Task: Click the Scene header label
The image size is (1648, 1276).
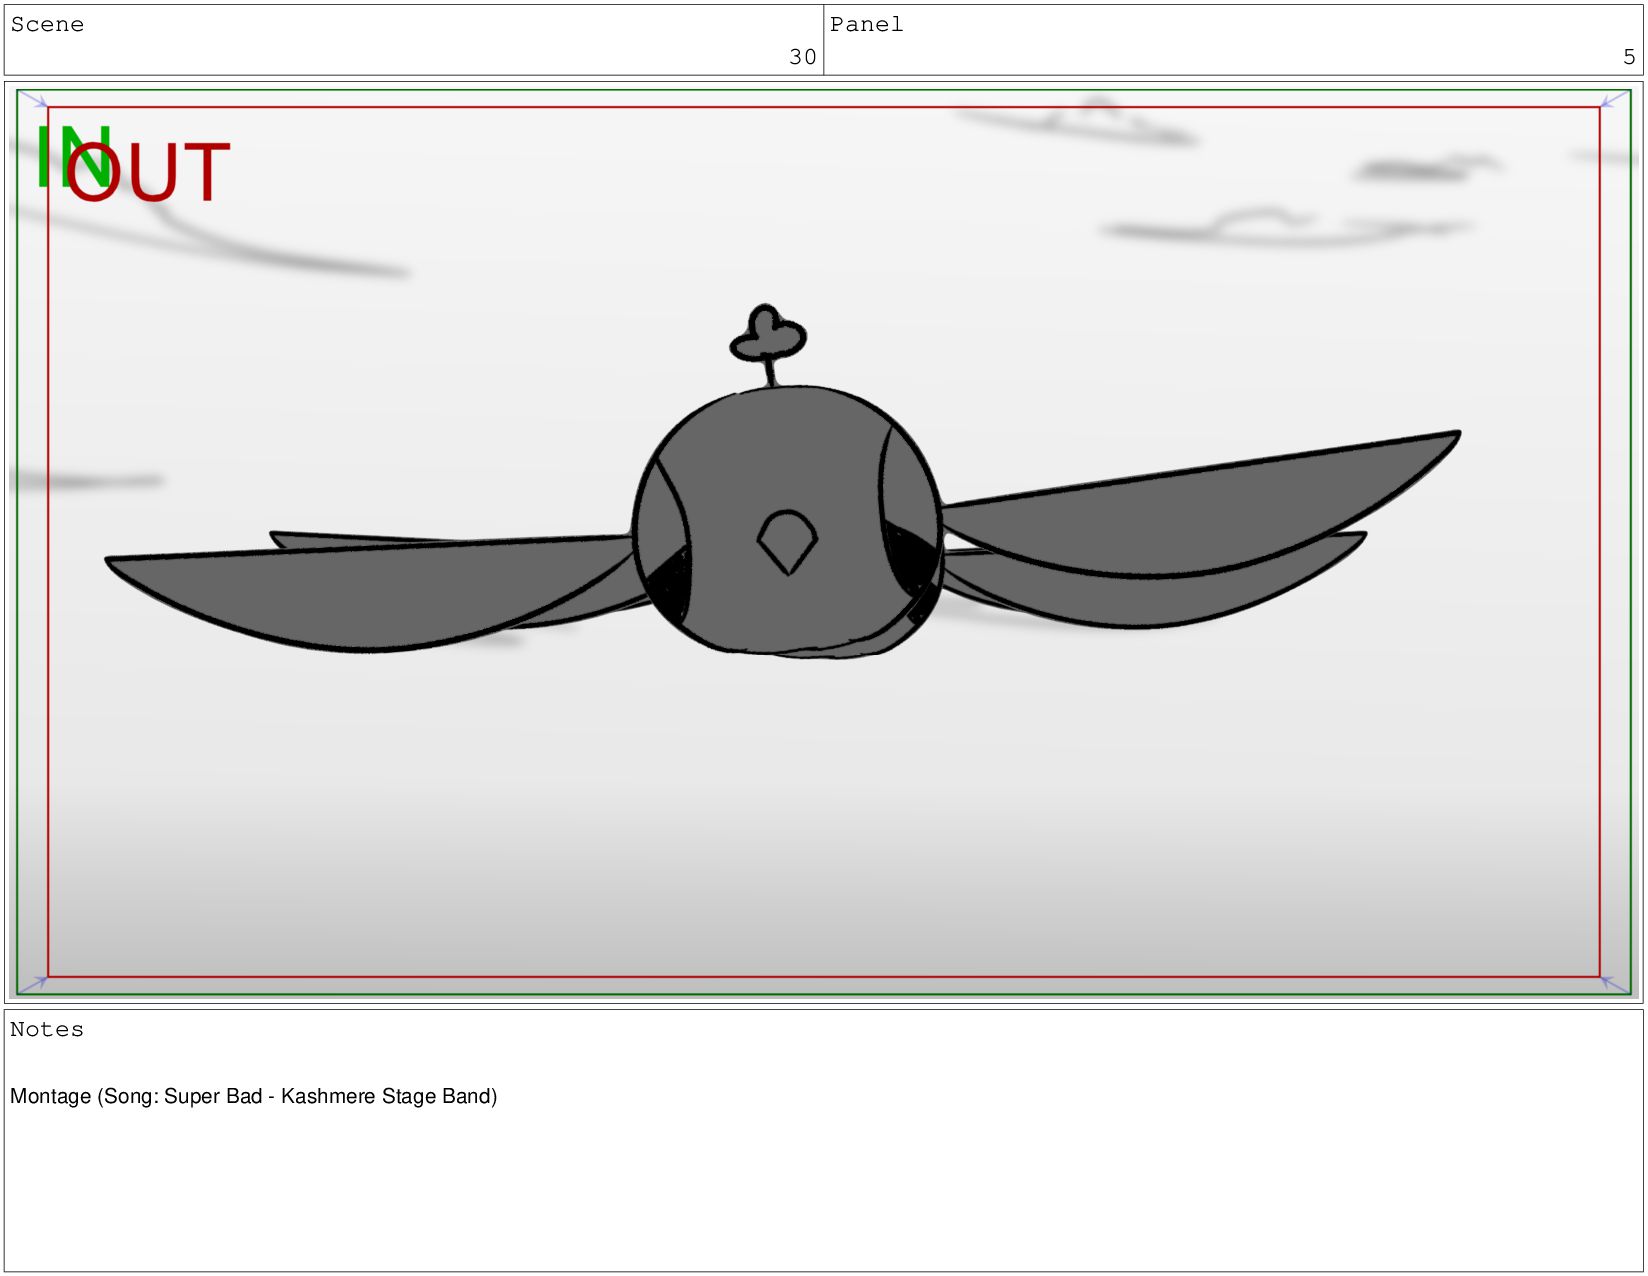Action: pyautogui.click(x=47, y=25)
